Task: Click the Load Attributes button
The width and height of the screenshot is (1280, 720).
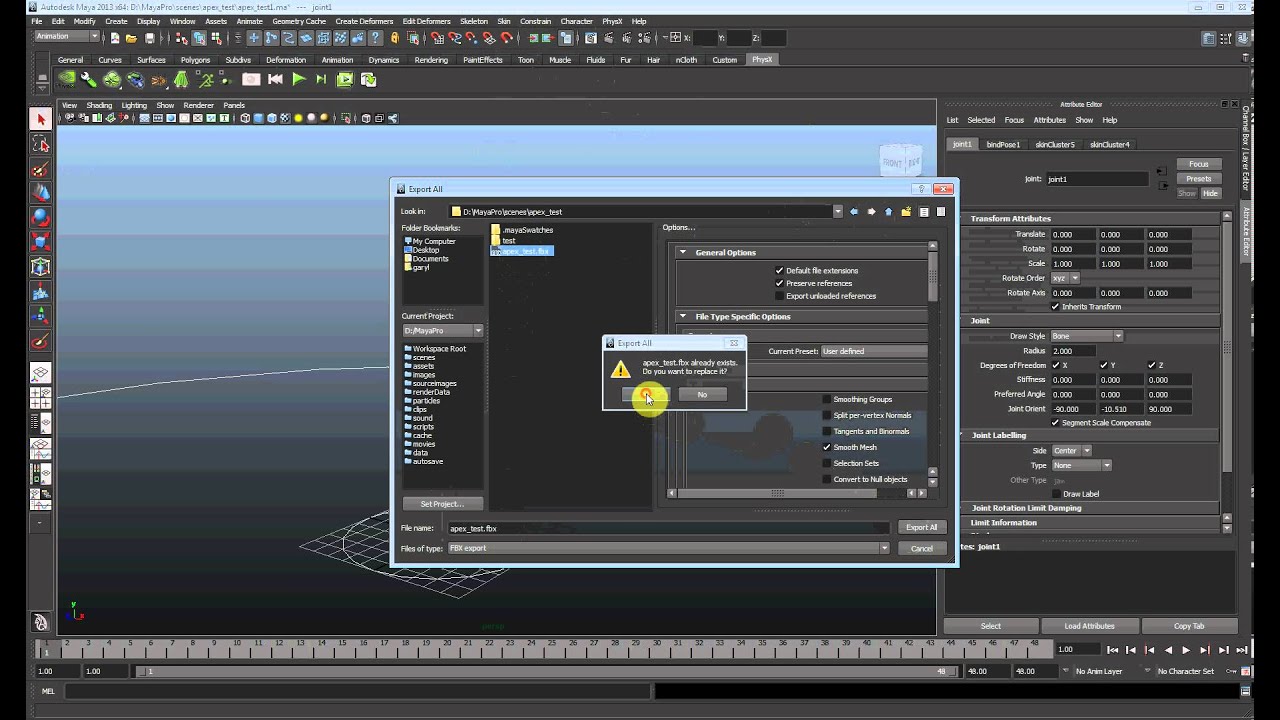Action: 1089,626
